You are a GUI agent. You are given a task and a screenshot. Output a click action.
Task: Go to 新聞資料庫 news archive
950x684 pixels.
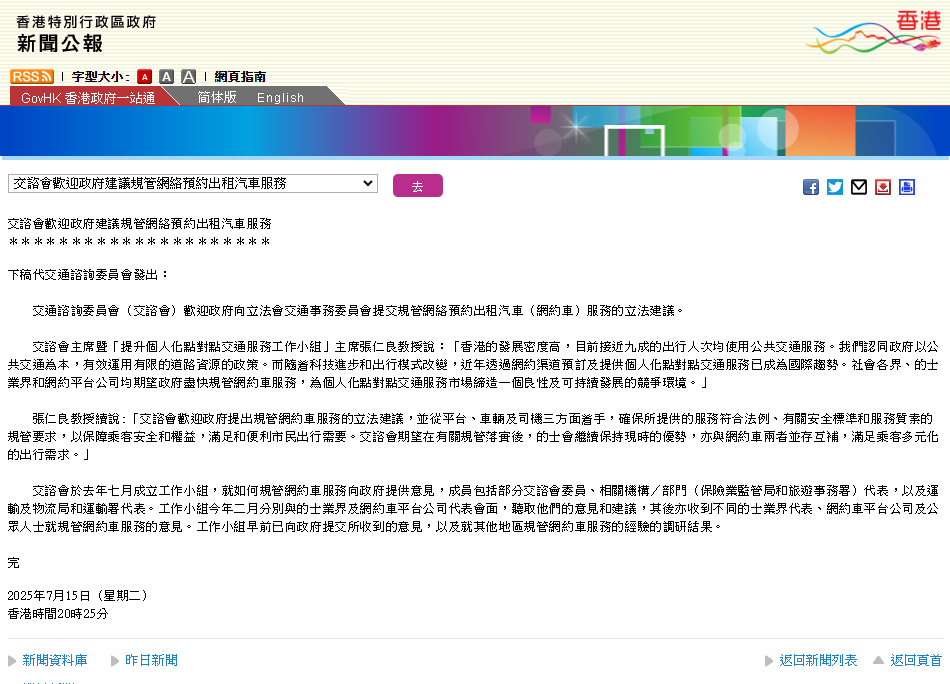tap(54, 660)
